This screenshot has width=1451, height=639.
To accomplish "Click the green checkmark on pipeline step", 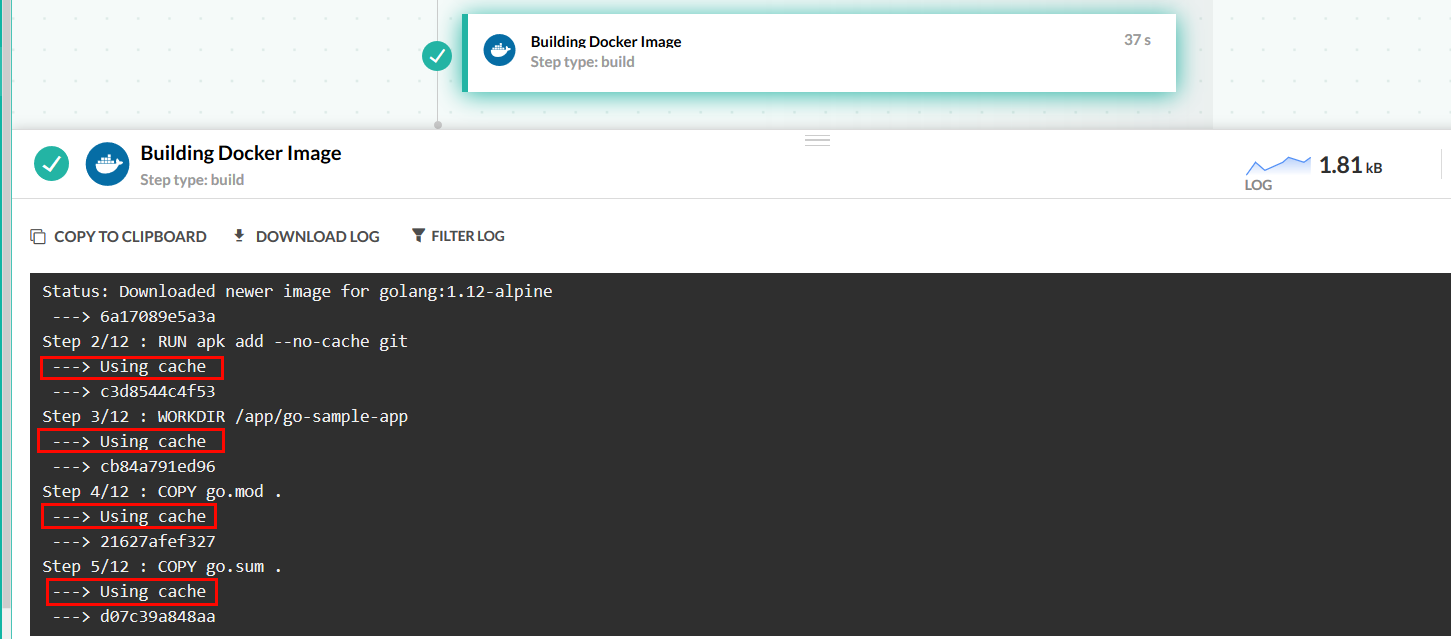I will (437, 56).
